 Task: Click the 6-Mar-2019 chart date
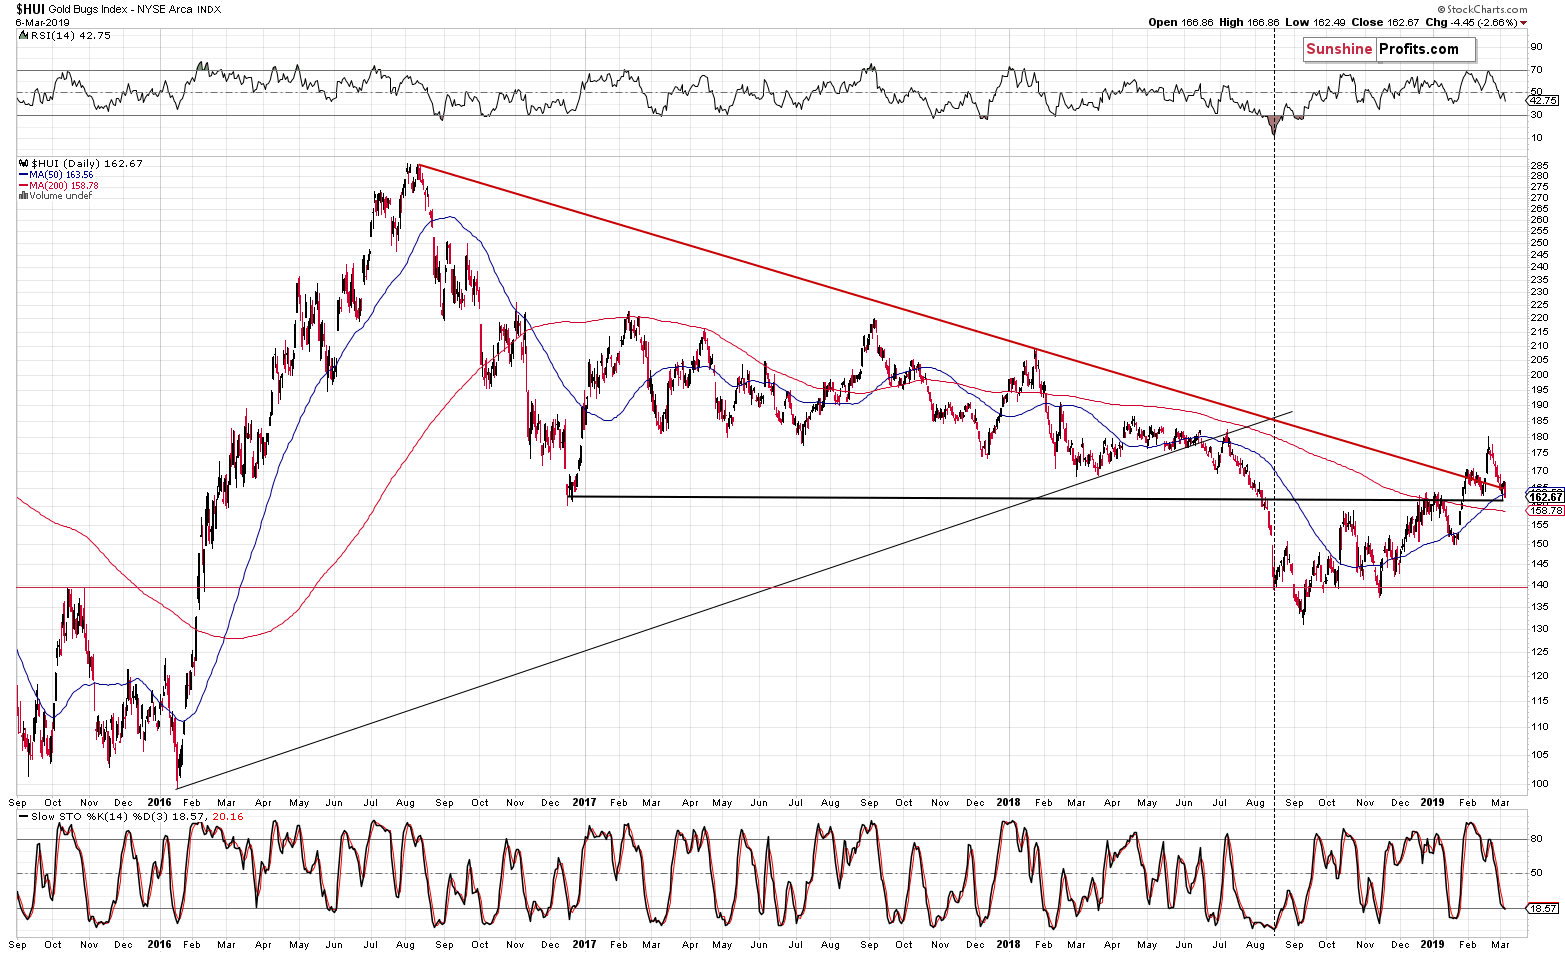[x=42, y=22]
